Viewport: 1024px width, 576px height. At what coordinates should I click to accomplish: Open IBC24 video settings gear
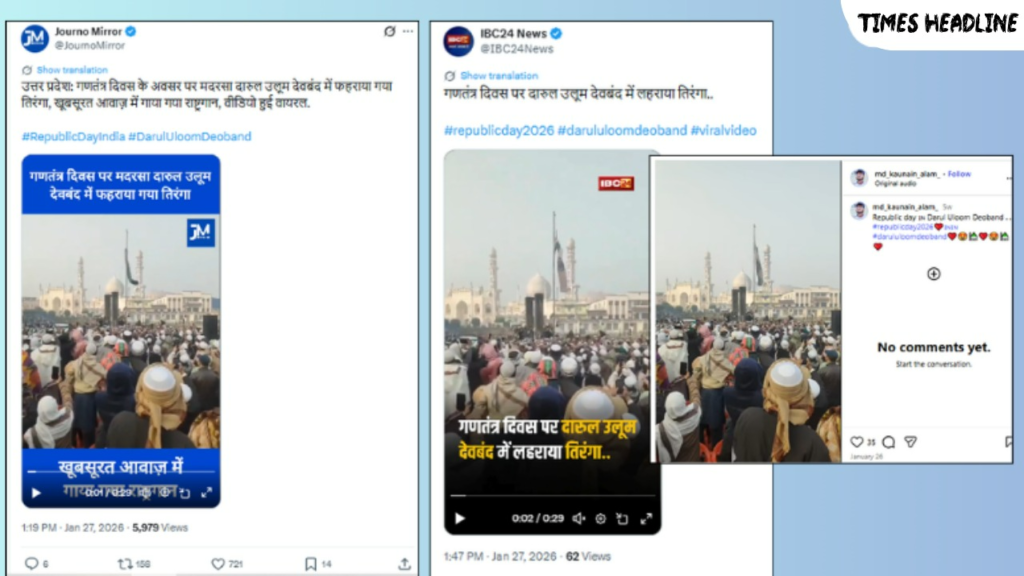[601, 519]
